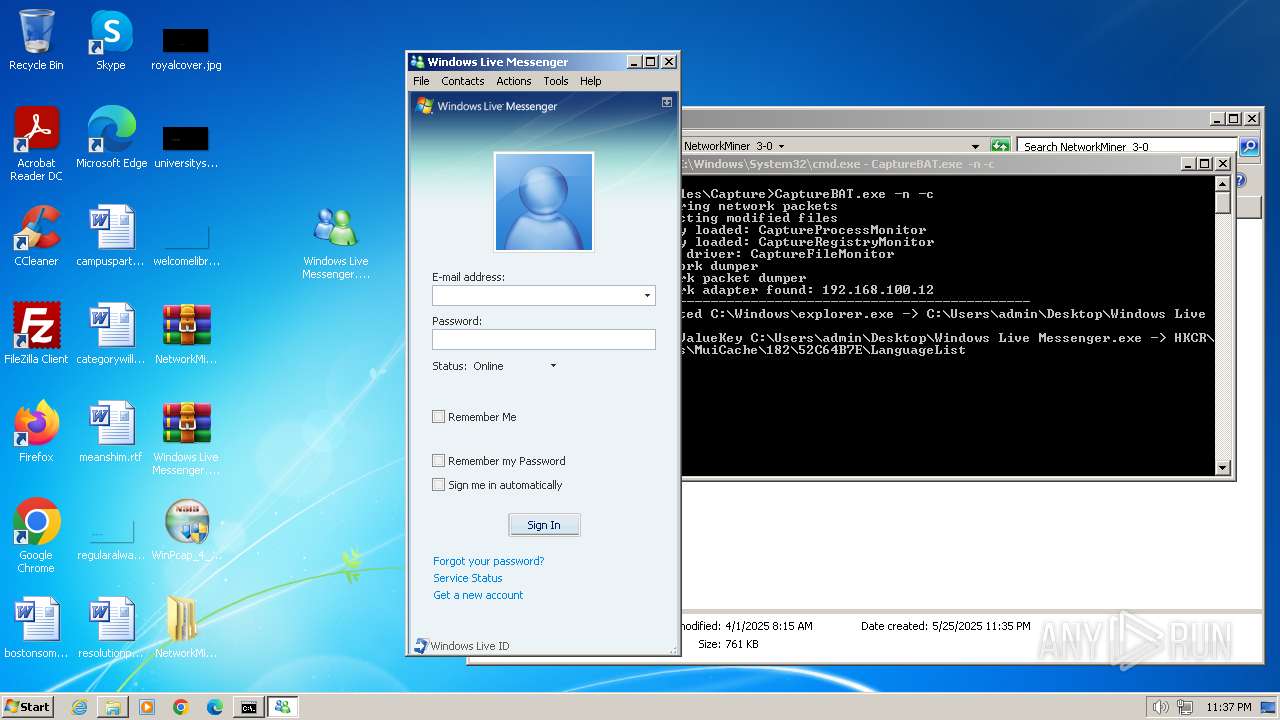Click the Messenger profile picture
The width and height of the screenshot is (1280, 720).
[544, 202]
